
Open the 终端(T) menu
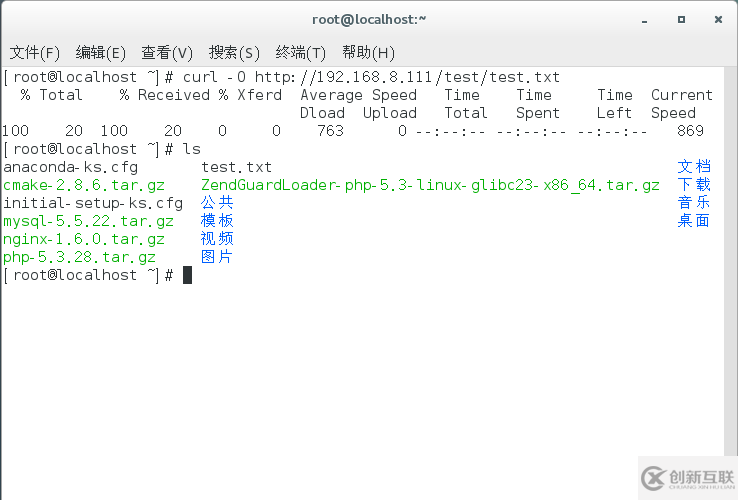click(301, 52)
